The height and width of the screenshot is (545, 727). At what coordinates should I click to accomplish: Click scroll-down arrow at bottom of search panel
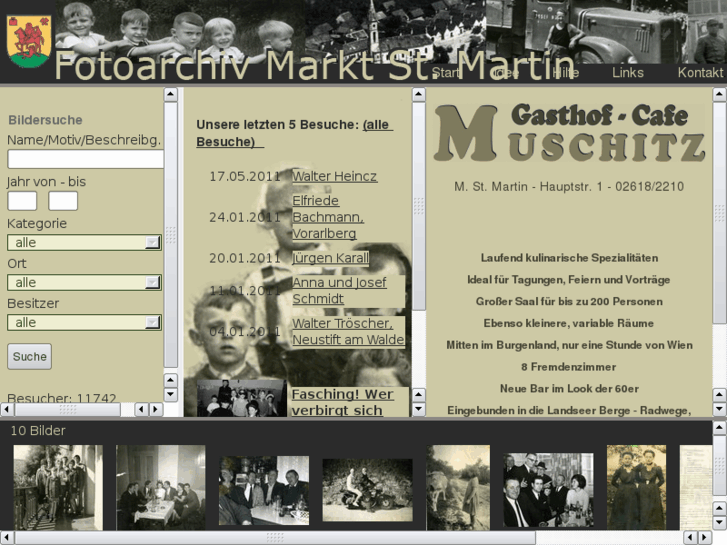(x=171, y=395)
